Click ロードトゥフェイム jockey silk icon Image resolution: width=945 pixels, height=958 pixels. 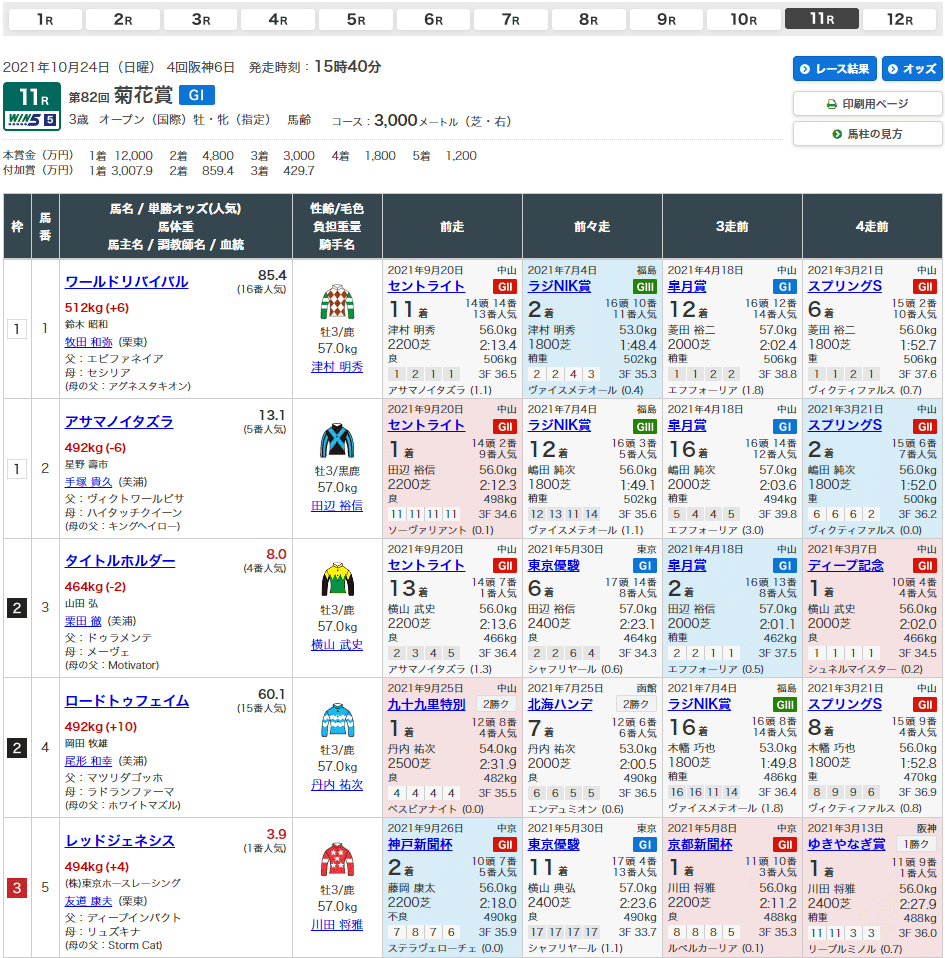337,720
